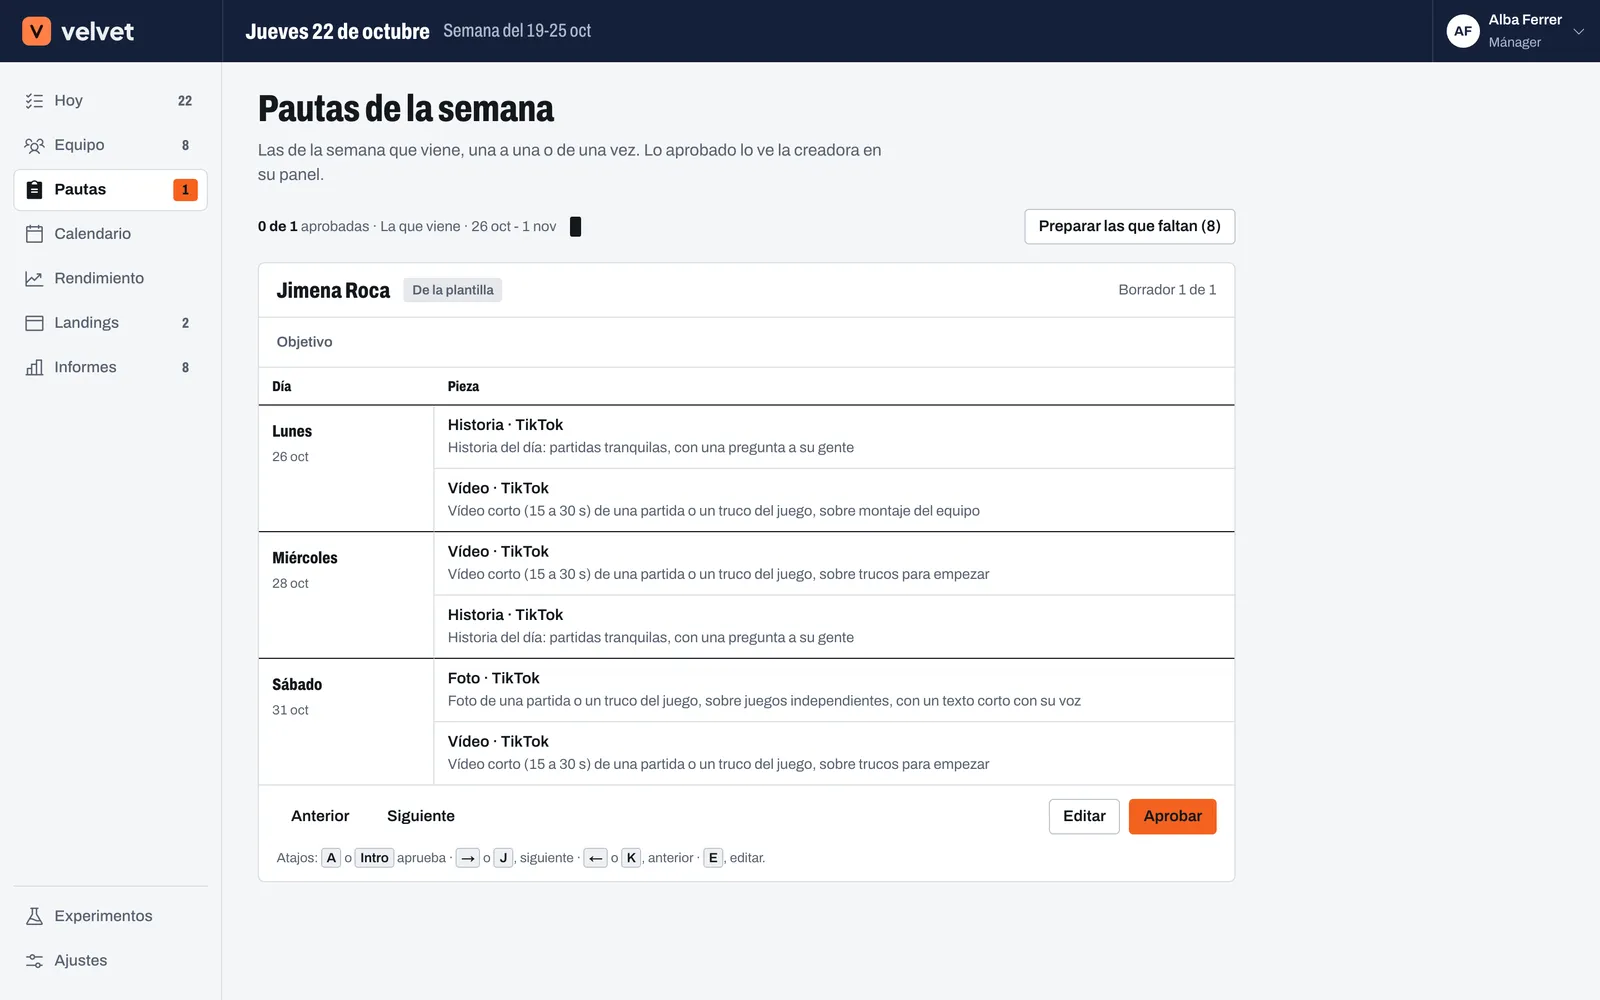1600x1000 pixels.
Task: Click Borrador 1 de 1 label
Action: pyautogui.click(x=1167, y=290)
